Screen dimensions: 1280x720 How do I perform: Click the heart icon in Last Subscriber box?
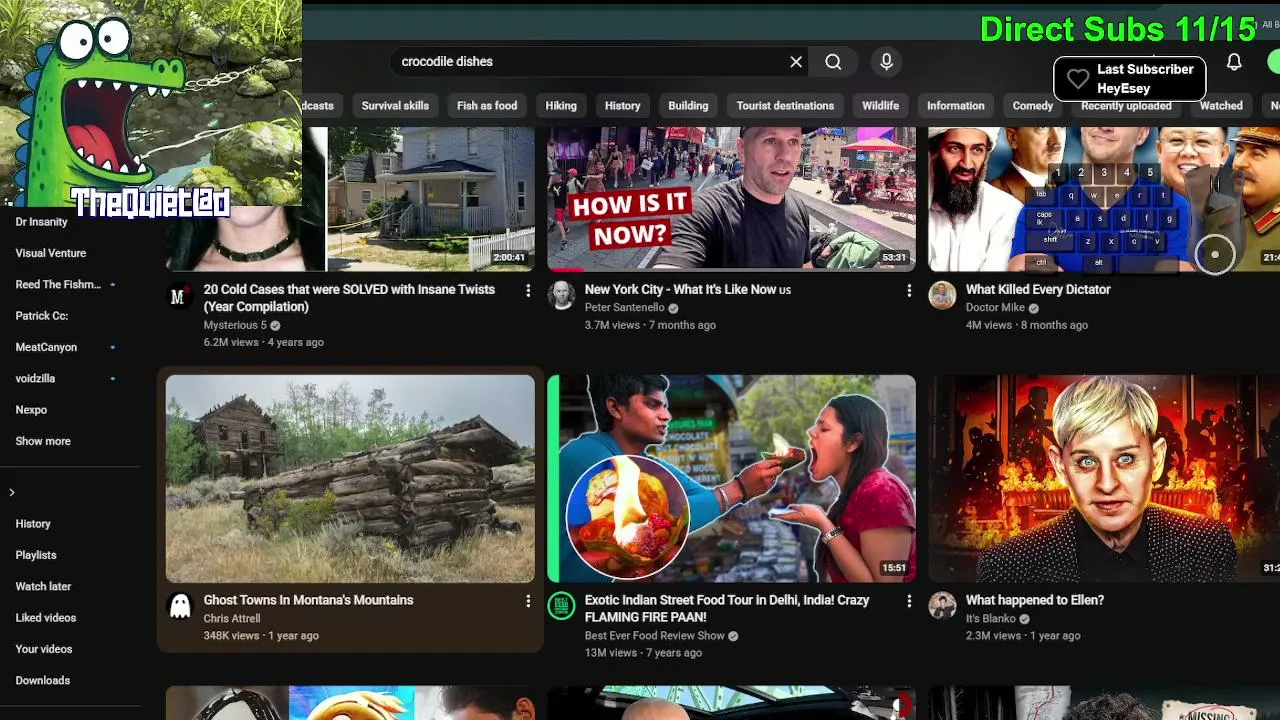pyautogui.click(x=1077, y=79)
